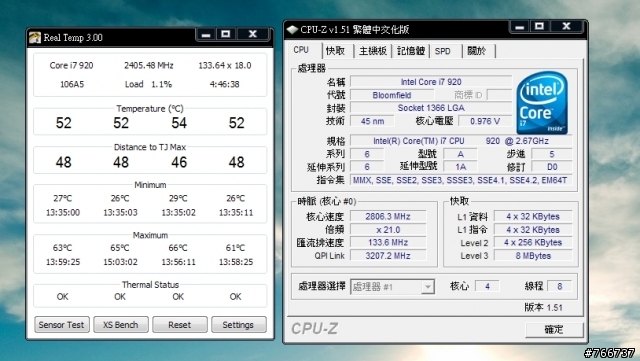Switch to the 主機板 tab

click(x=373, y=51)
